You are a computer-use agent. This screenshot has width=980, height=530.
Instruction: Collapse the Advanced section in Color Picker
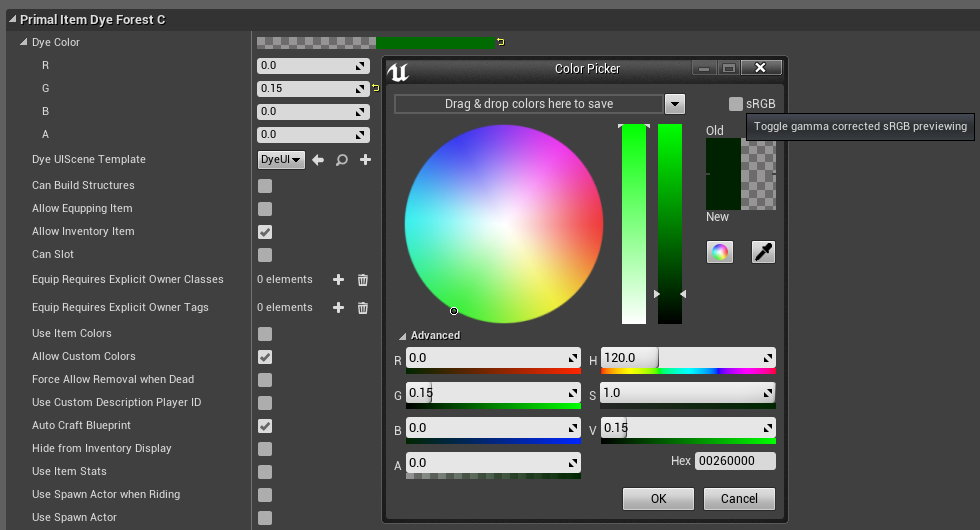pos(403,336)
